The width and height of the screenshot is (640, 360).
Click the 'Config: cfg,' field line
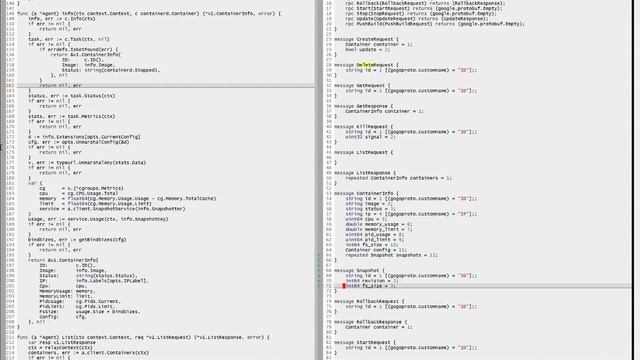click(63, 317)
